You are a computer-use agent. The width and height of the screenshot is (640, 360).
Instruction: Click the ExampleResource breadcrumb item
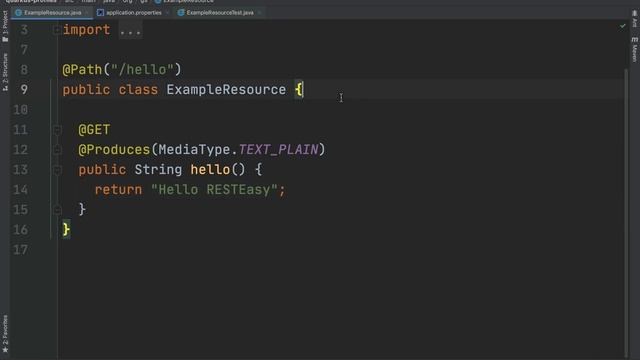(184, 2)
